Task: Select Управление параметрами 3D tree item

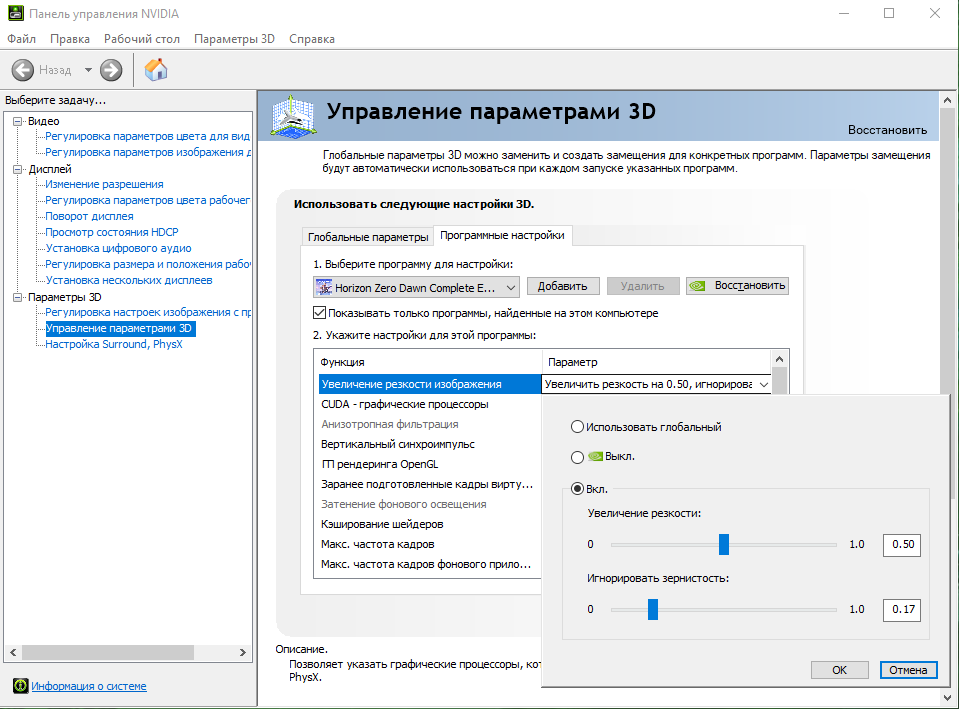Action: point(120,329)
